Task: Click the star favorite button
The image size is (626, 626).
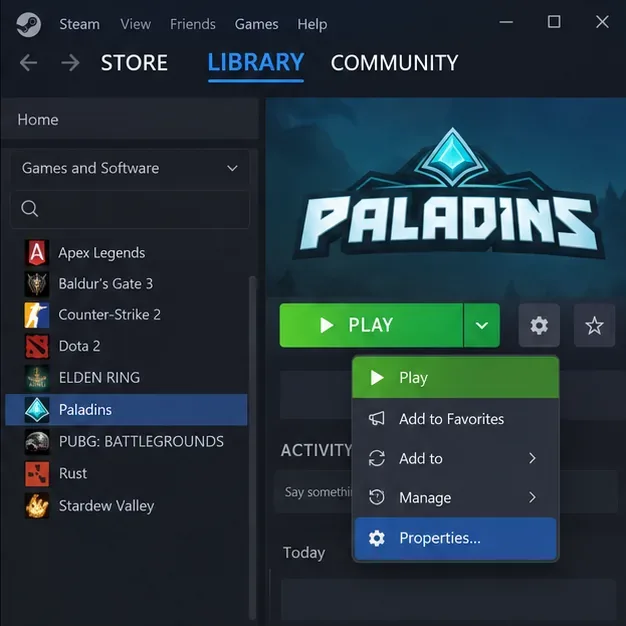Action: click(x=594, y=325)
